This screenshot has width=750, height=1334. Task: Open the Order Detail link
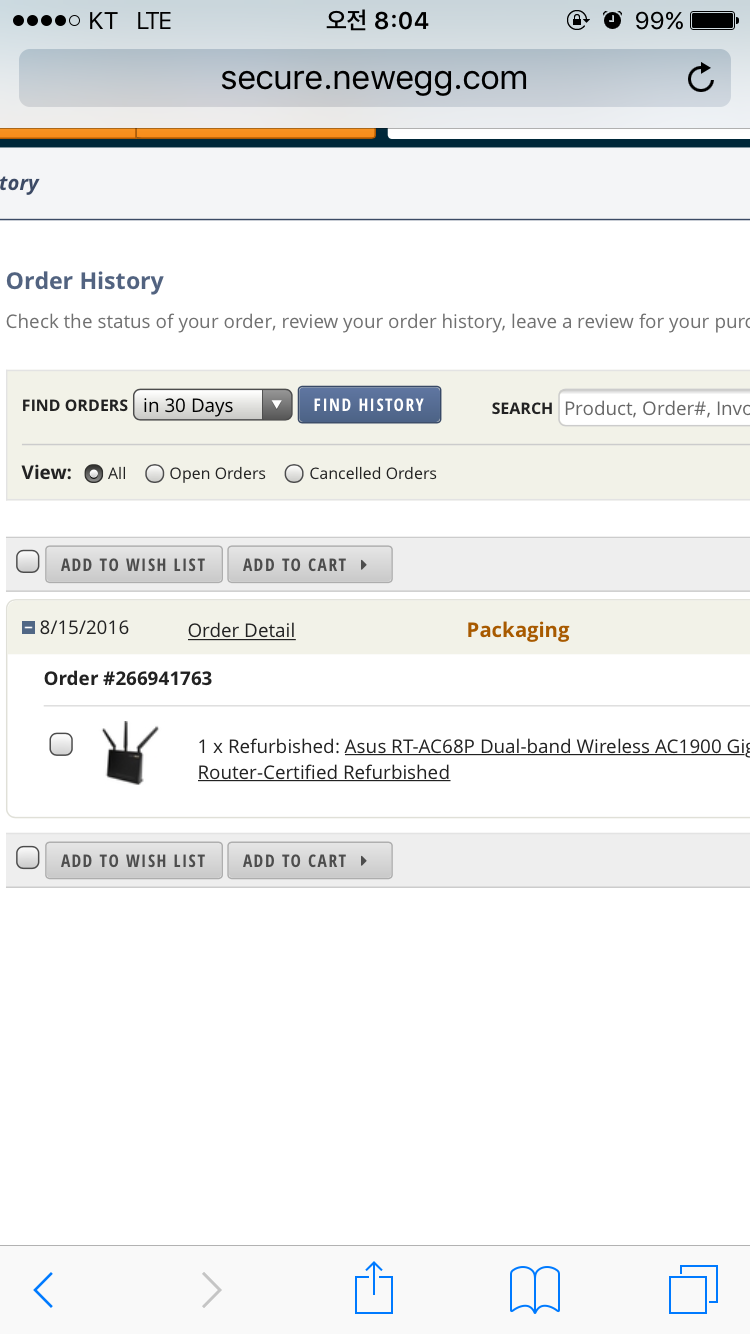coord(241,630)
